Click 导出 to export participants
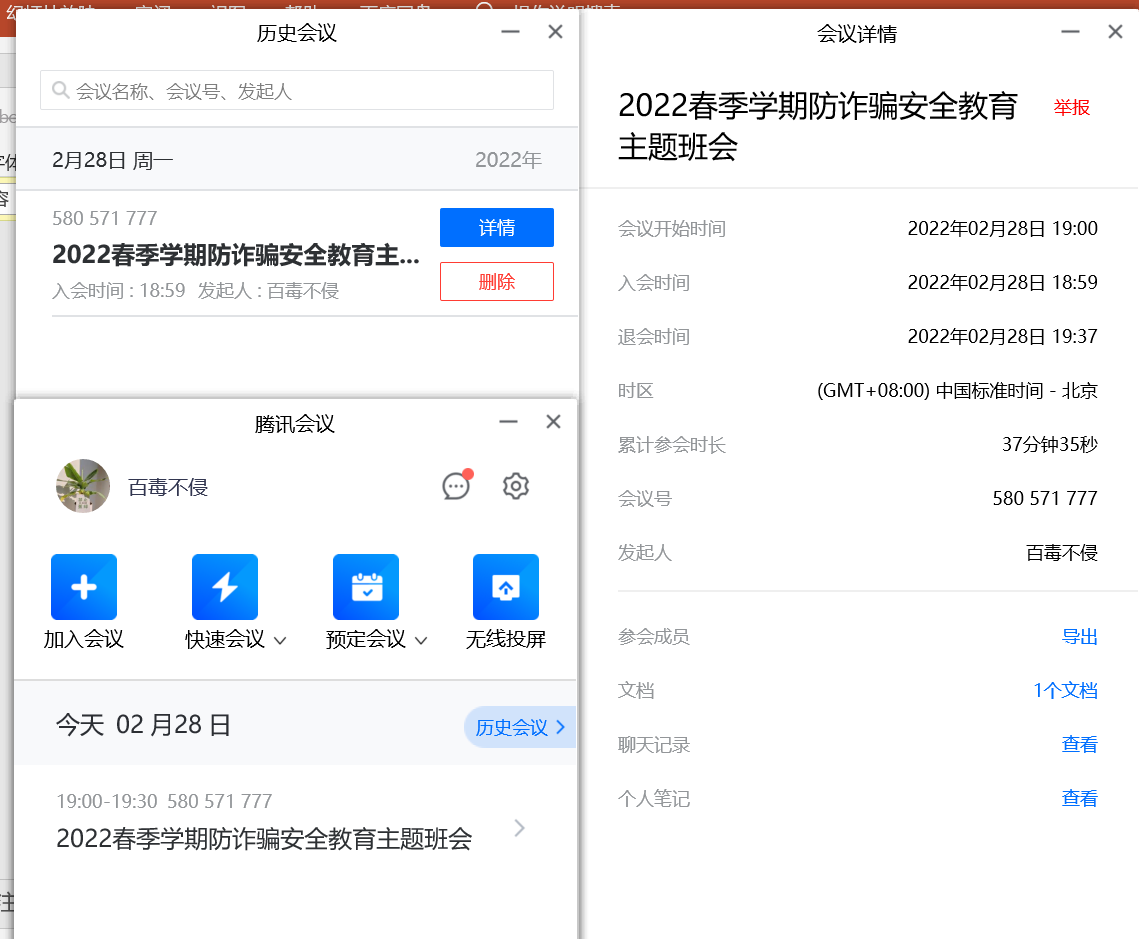The width and height of the screenshot is (1139, 939). [1079, 637]
